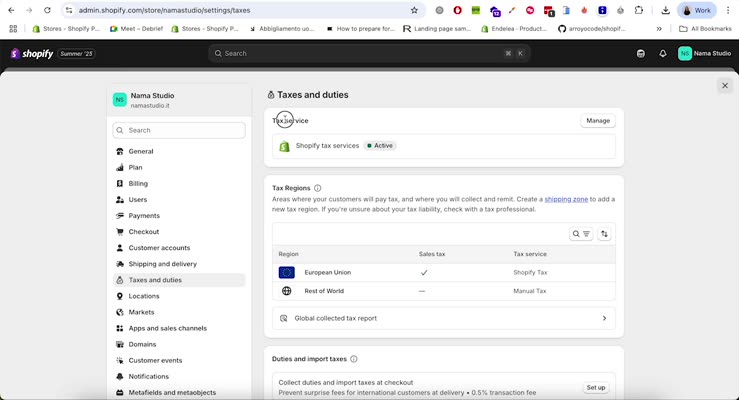Click the Shipping and delivery truck icon

120,264
